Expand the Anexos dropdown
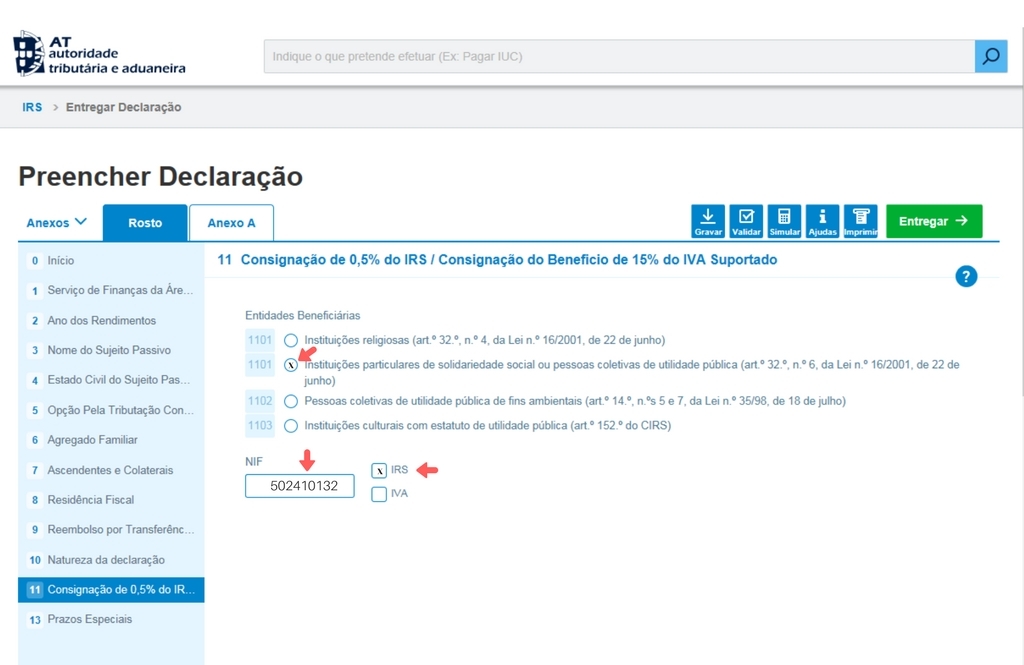The width and height of the screenshot is (1024, 665). pyautogui.click(x=57, y=223)
